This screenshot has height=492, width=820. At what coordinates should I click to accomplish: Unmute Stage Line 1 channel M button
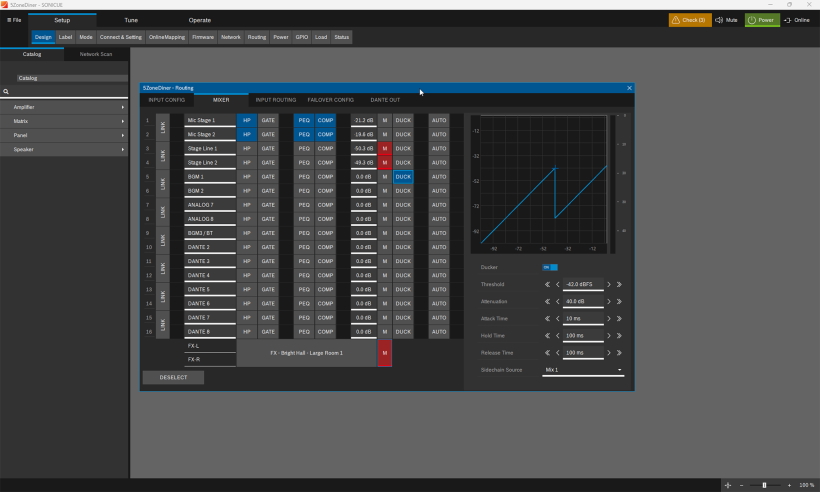click(385, 148)
